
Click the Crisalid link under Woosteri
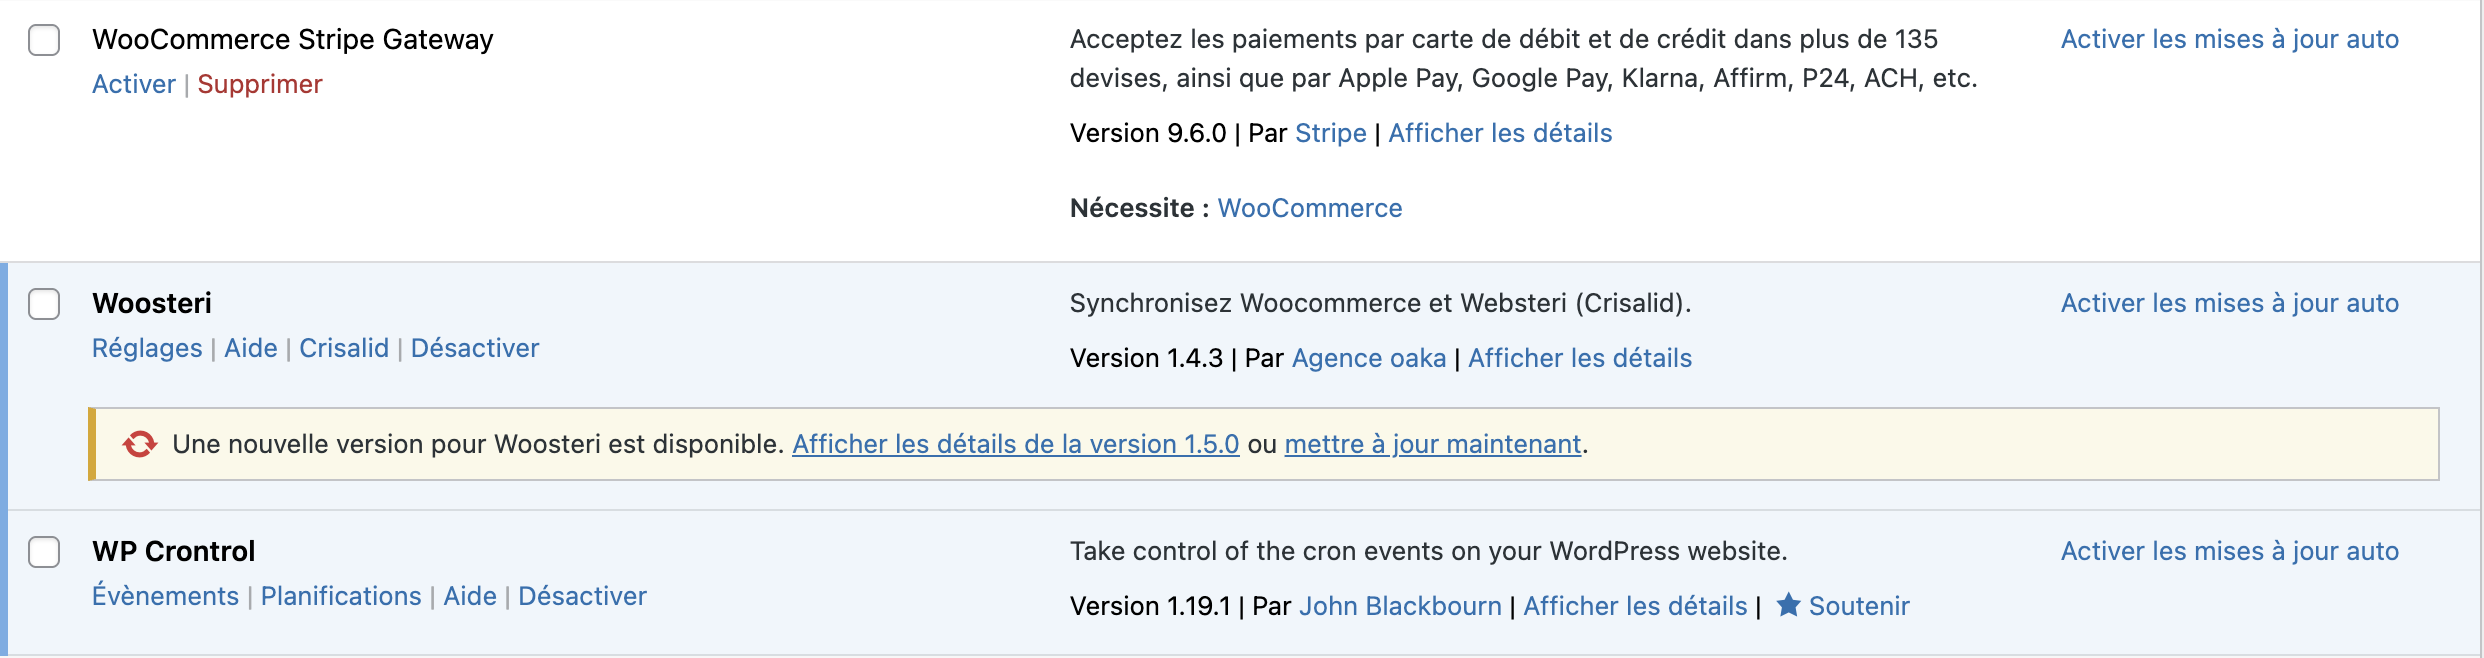(x=343, y=348)
